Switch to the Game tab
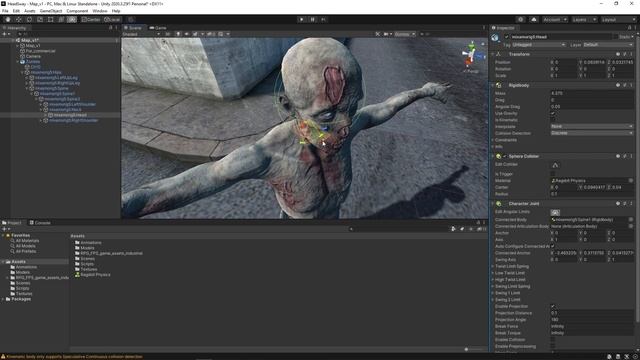Viewport: 640px width, 360px height. tap(158, 28)
